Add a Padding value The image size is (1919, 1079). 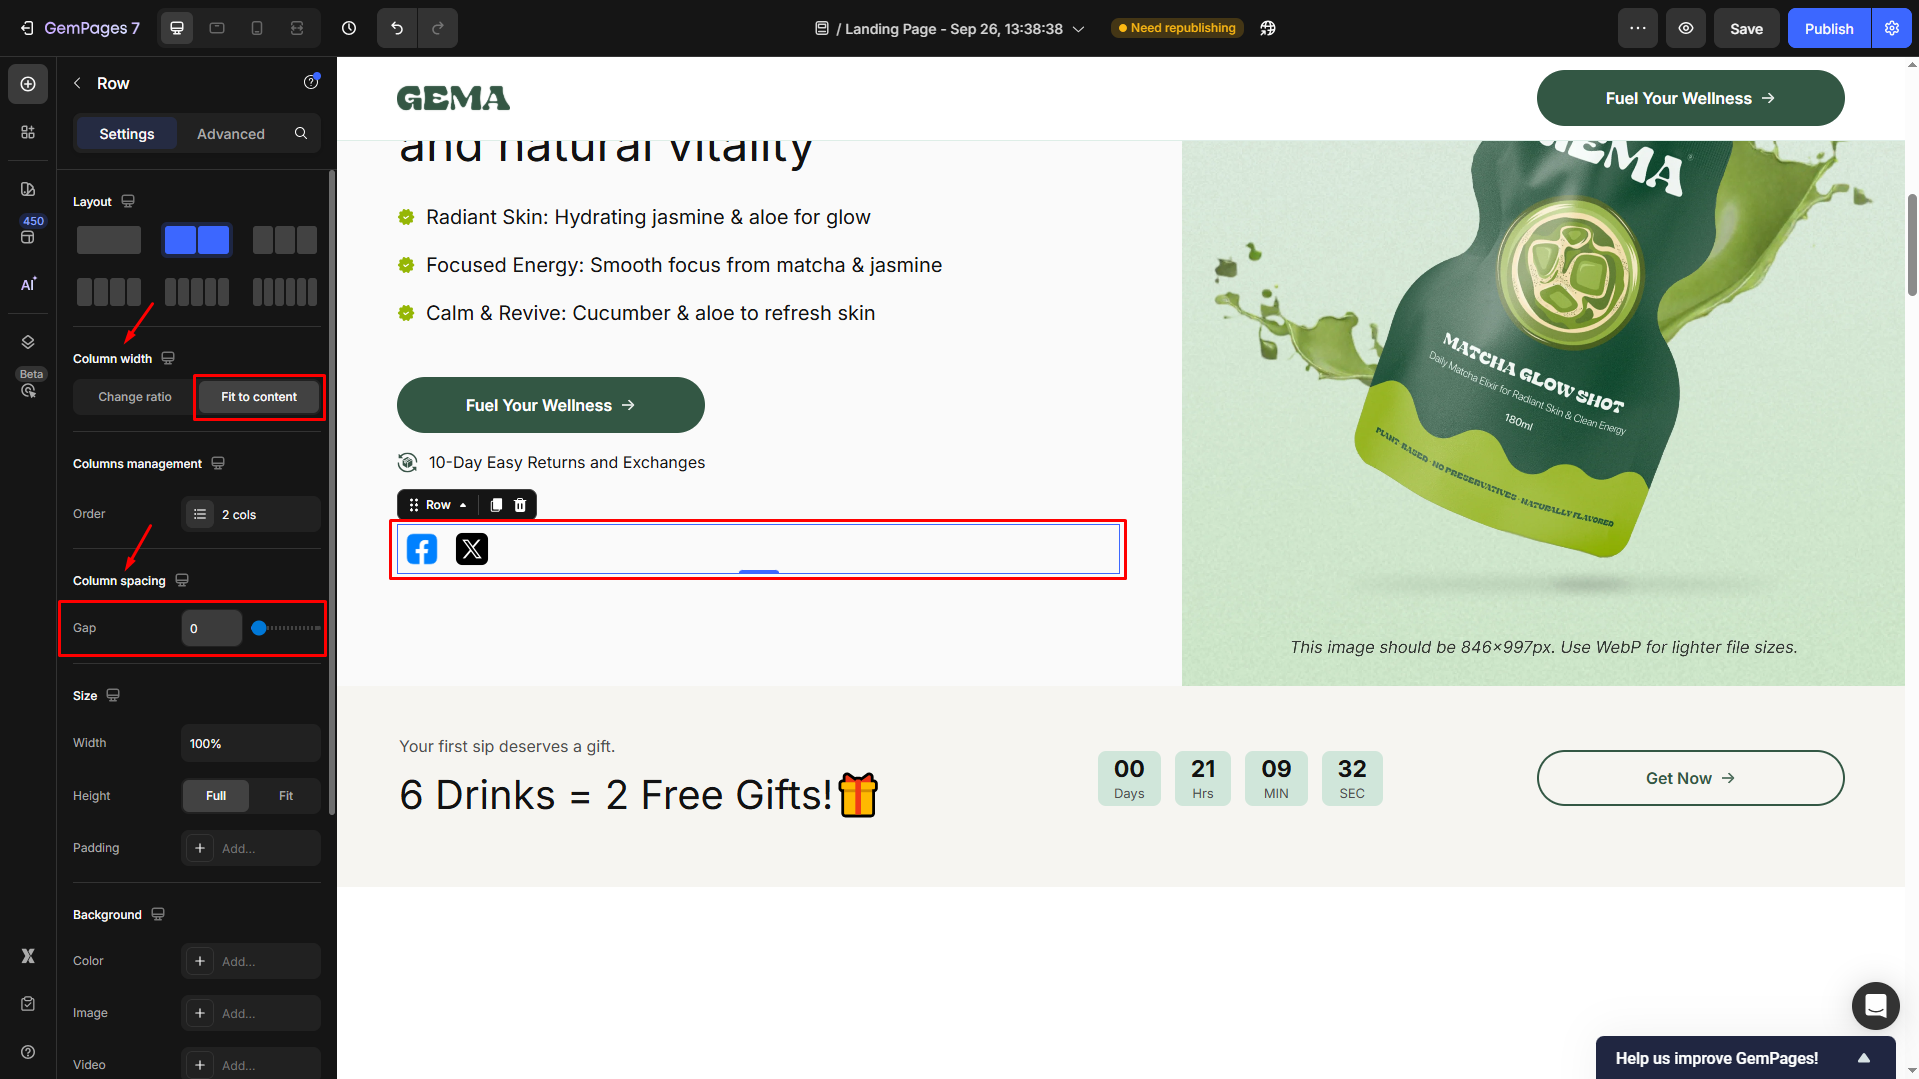pos(251,848)
